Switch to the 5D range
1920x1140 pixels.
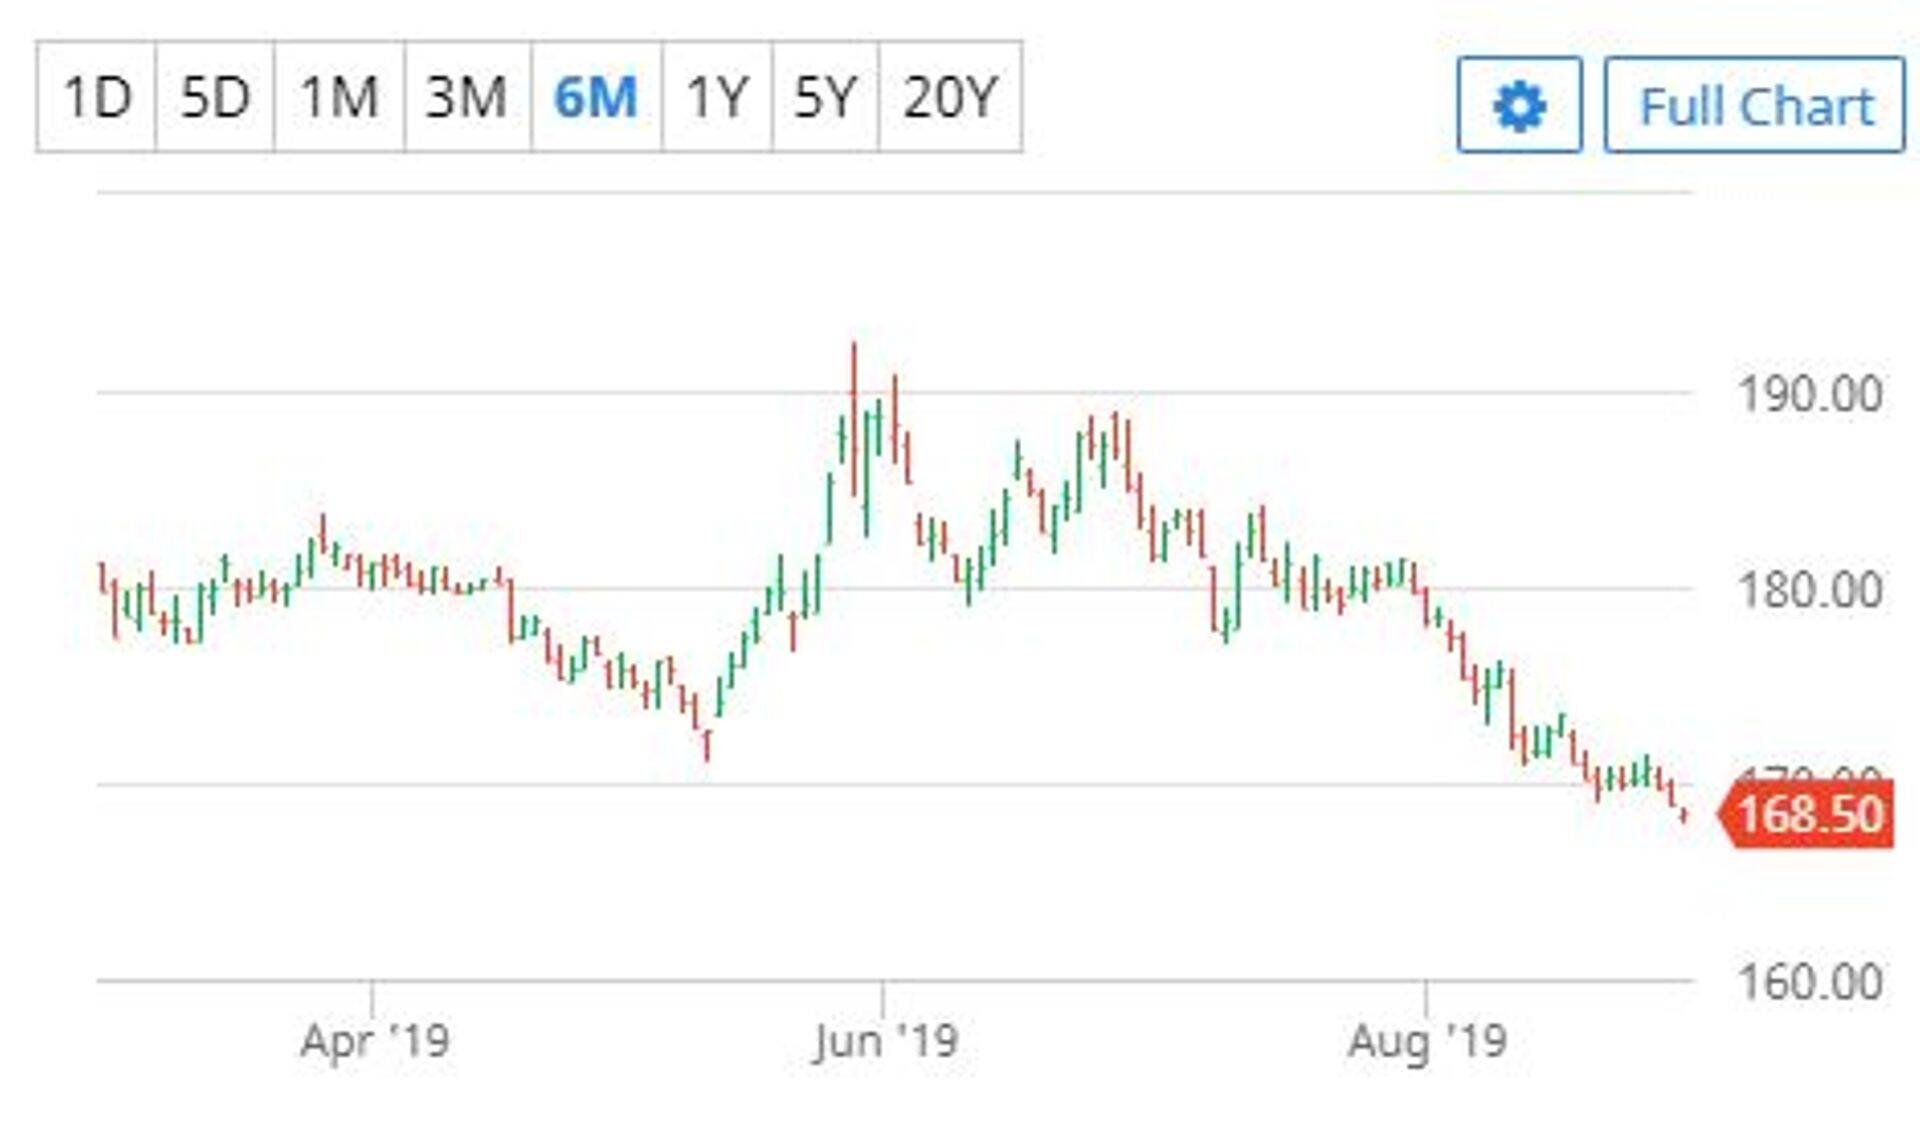214,97
